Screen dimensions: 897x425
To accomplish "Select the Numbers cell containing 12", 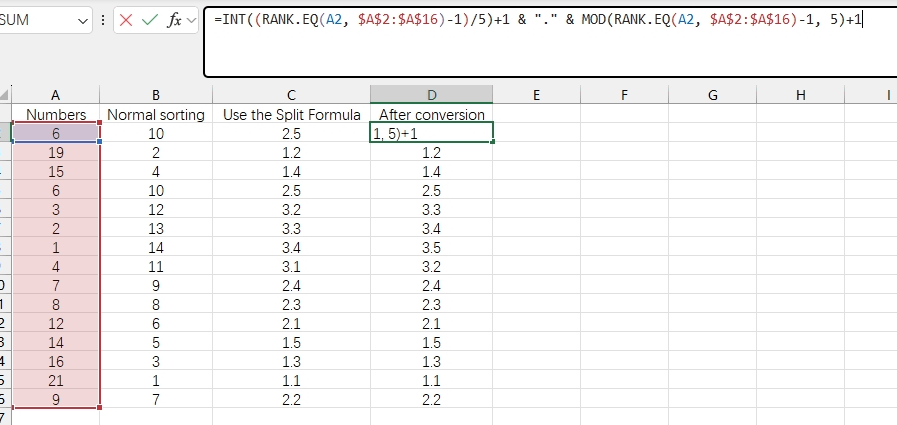I will (55, 324).
